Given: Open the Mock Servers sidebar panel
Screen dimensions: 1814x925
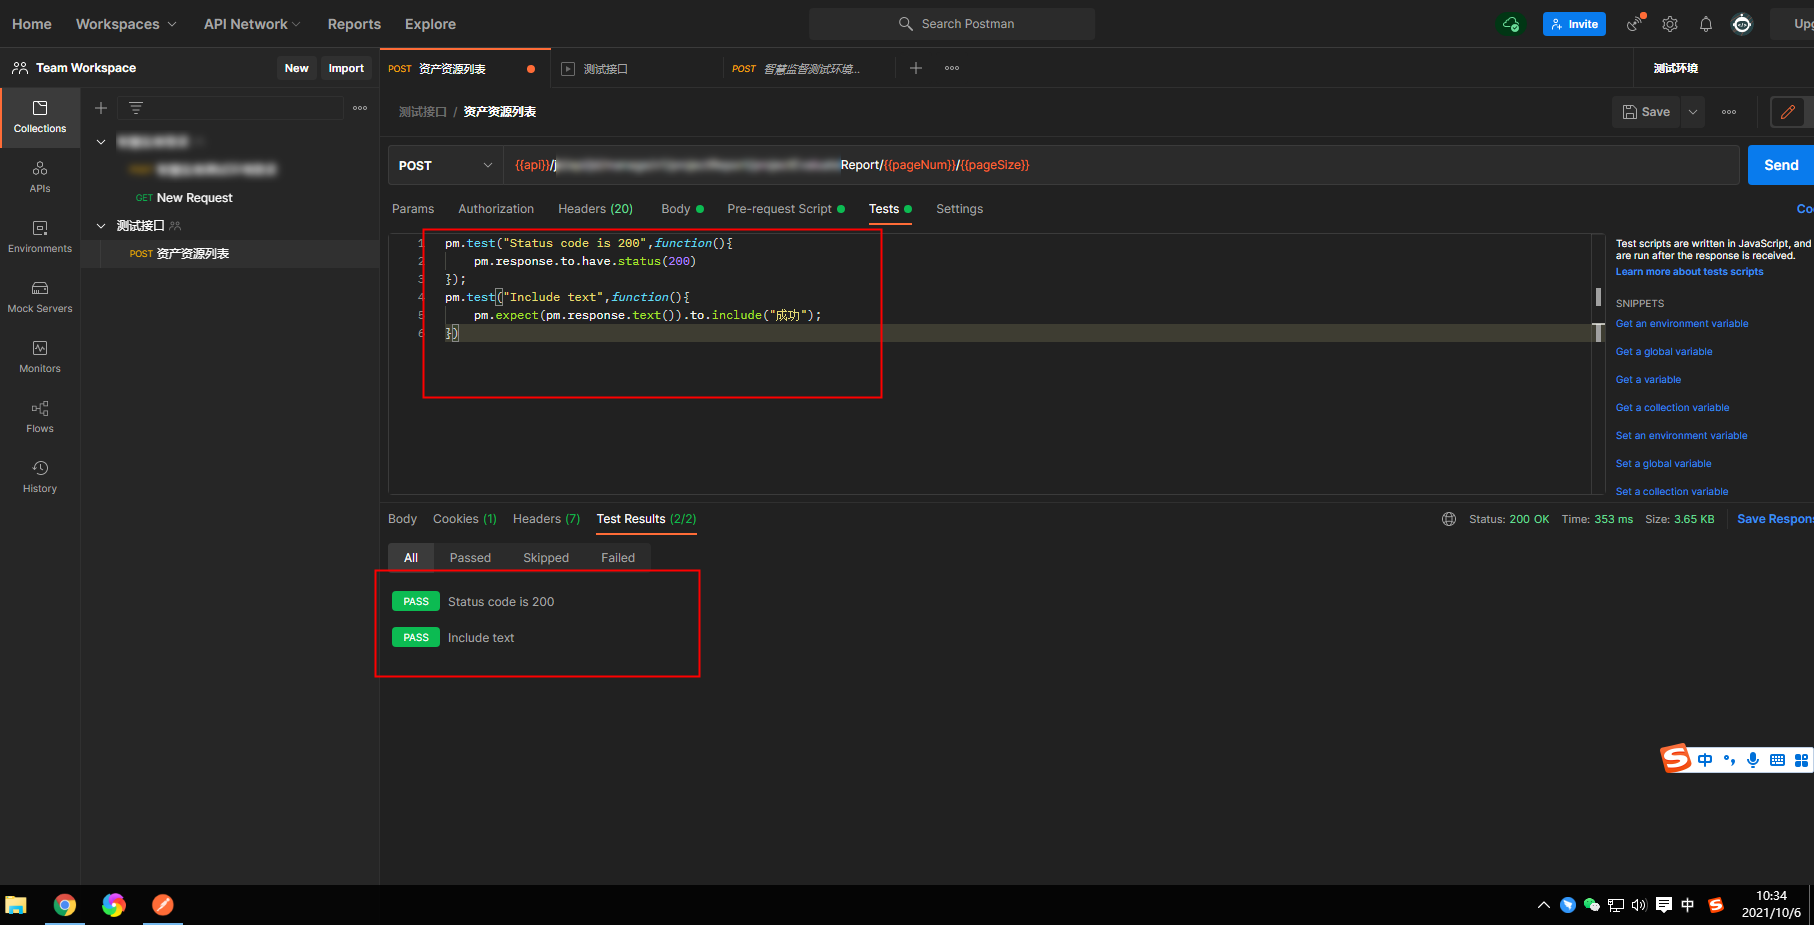Looking at the screenshot, I should pos(40,297).
